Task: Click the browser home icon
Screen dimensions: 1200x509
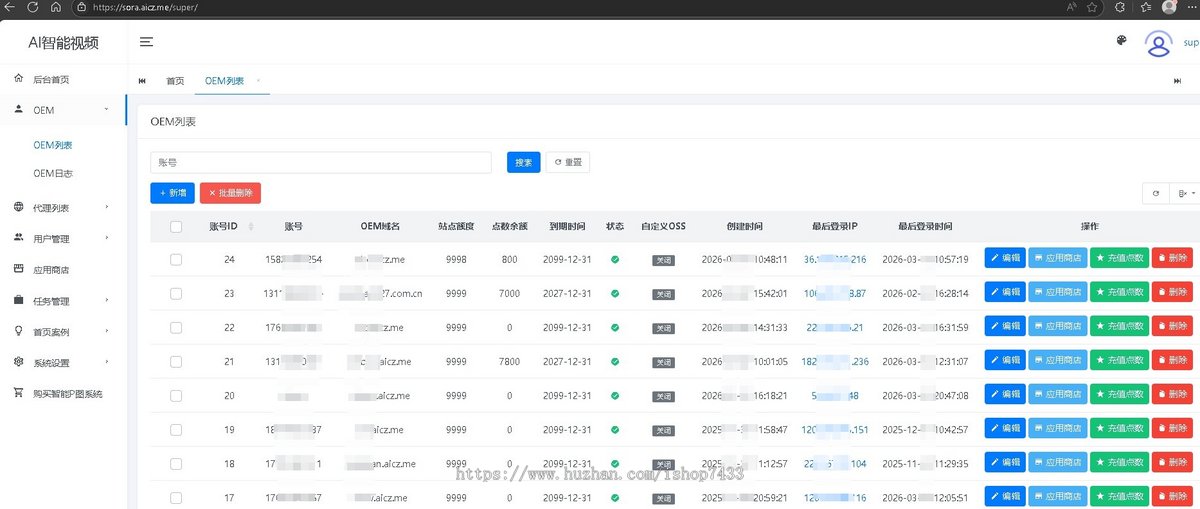Action: (x=54, y=7)
